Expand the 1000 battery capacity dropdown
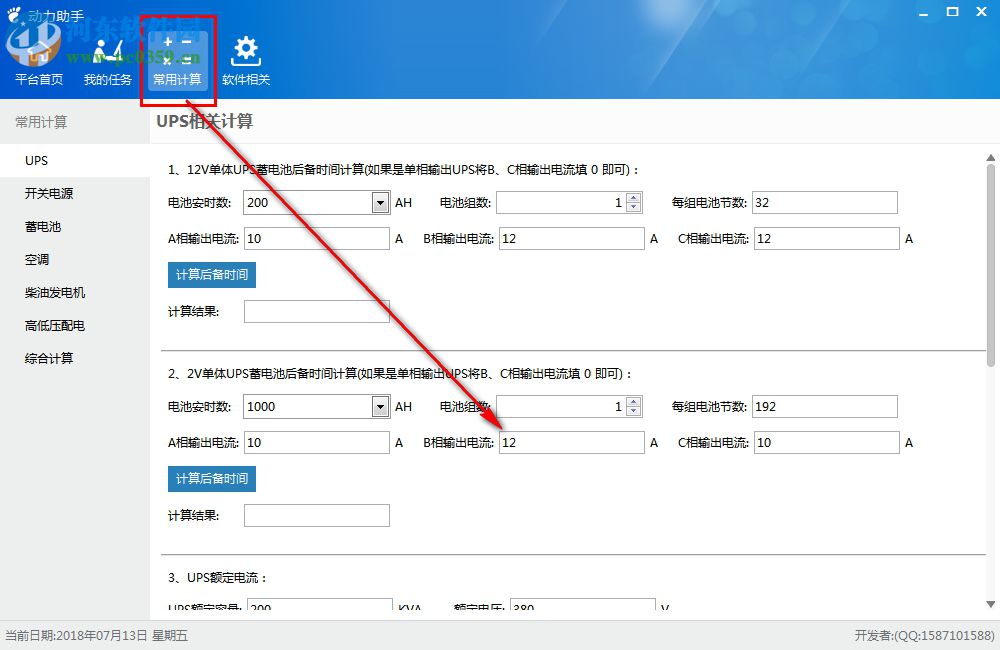 [x=379, y=406]
